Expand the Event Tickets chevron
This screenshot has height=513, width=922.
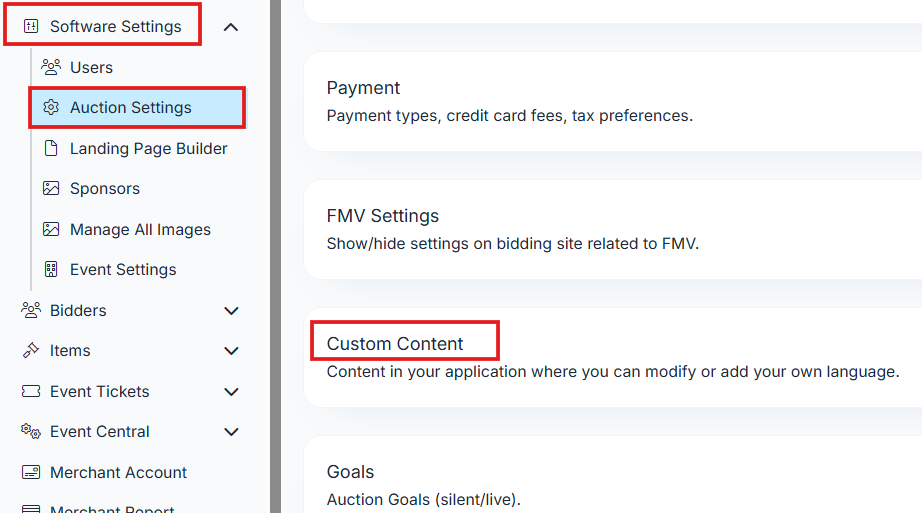pos(231,392)
